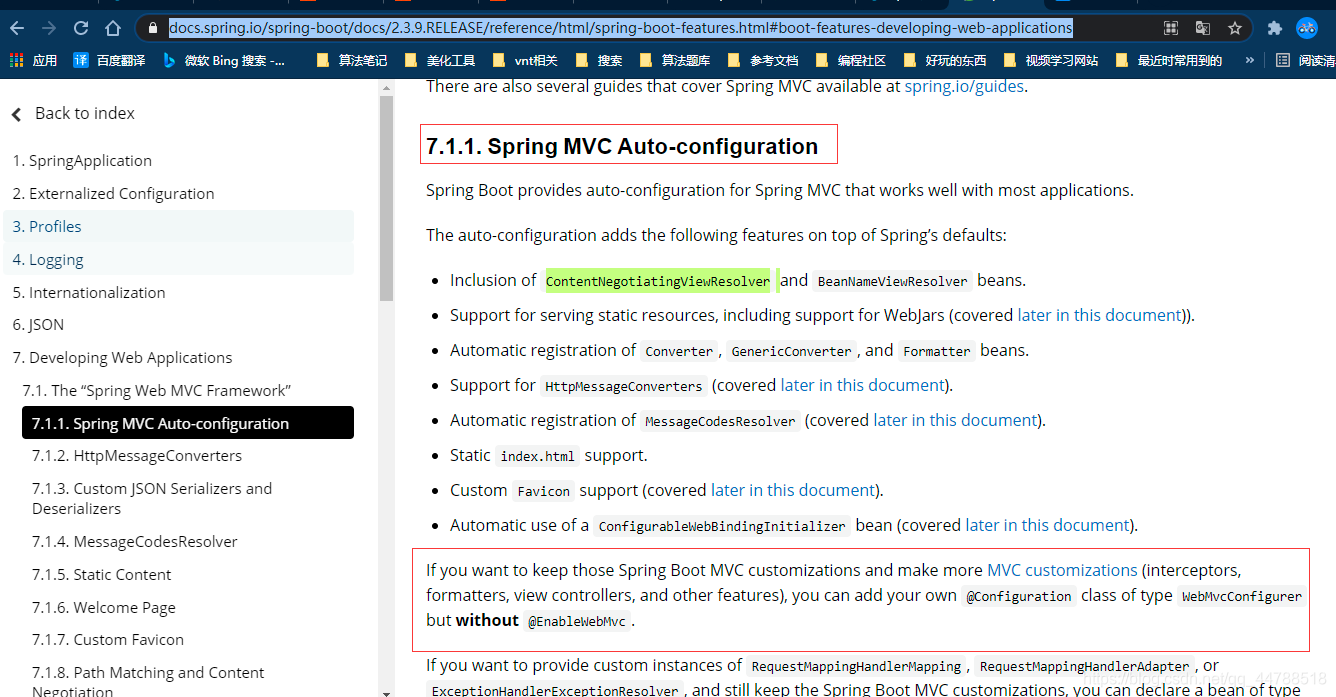Open the 好玩的东西 bookmark folder
This screenshot has height=697, width=1336.
click(x=944, y=60)
